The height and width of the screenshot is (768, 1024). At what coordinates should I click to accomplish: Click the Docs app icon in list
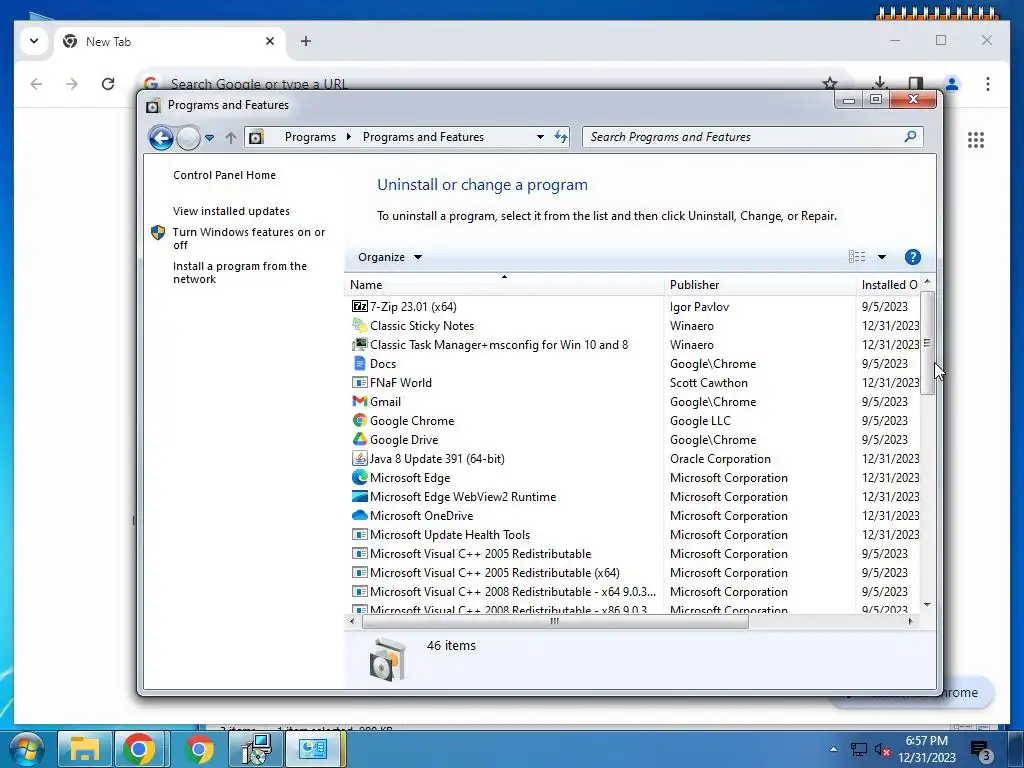coord(360,363)
